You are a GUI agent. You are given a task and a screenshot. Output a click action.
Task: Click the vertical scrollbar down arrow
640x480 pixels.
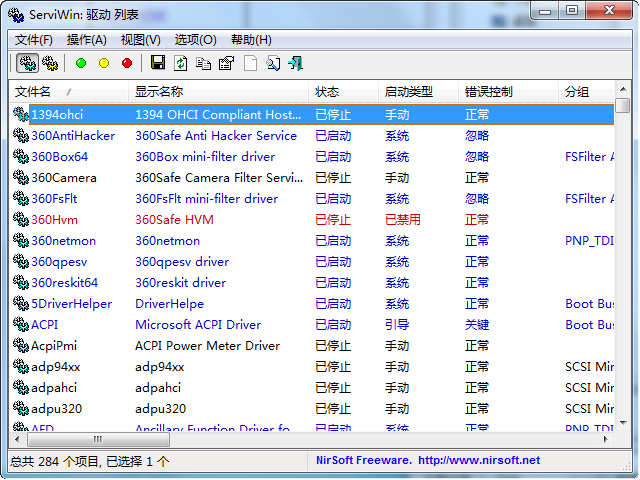[x=623, y=423]
